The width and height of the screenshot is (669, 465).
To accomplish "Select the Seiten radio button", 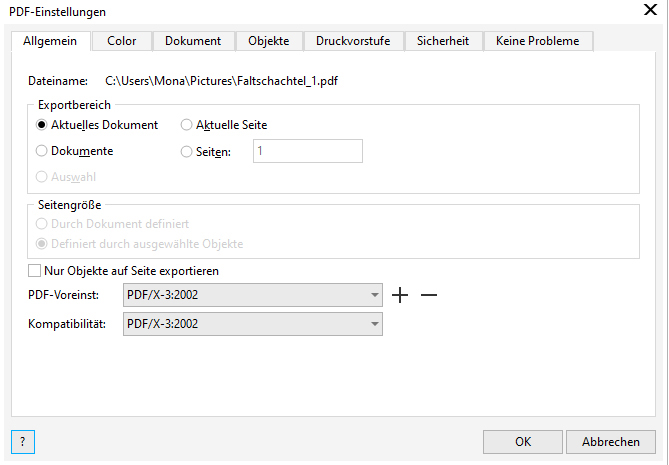I will (x=186, y=151).
